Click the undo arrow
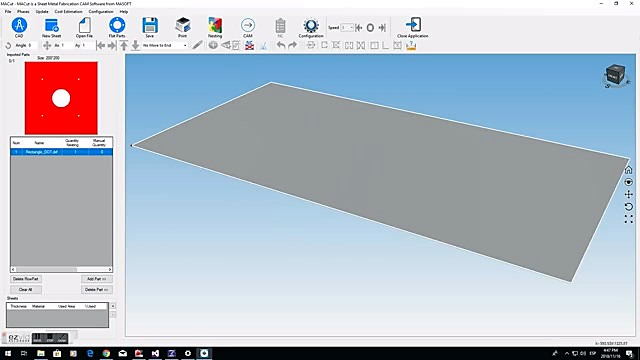This screenshot has width=640, height=360. pos(281,45)
